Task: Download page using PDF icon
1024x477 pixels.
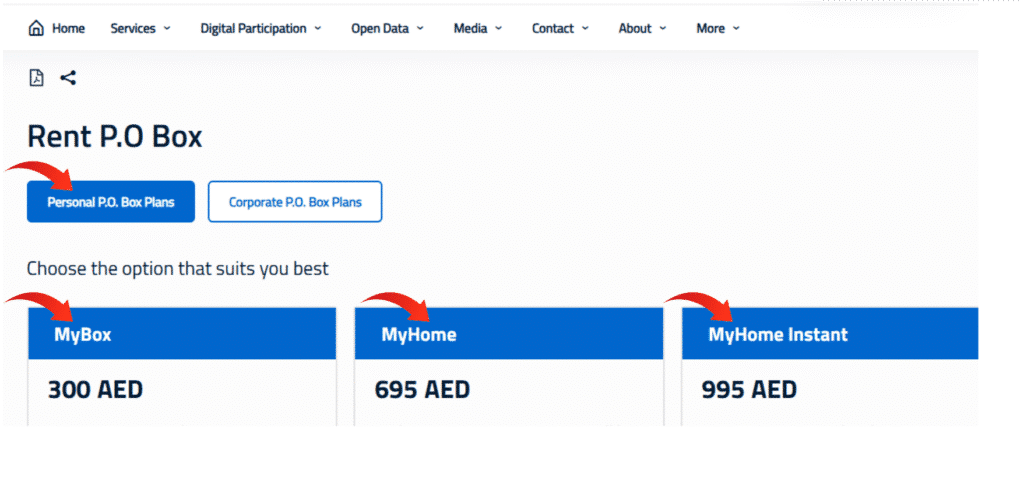Action: [37, 78]
